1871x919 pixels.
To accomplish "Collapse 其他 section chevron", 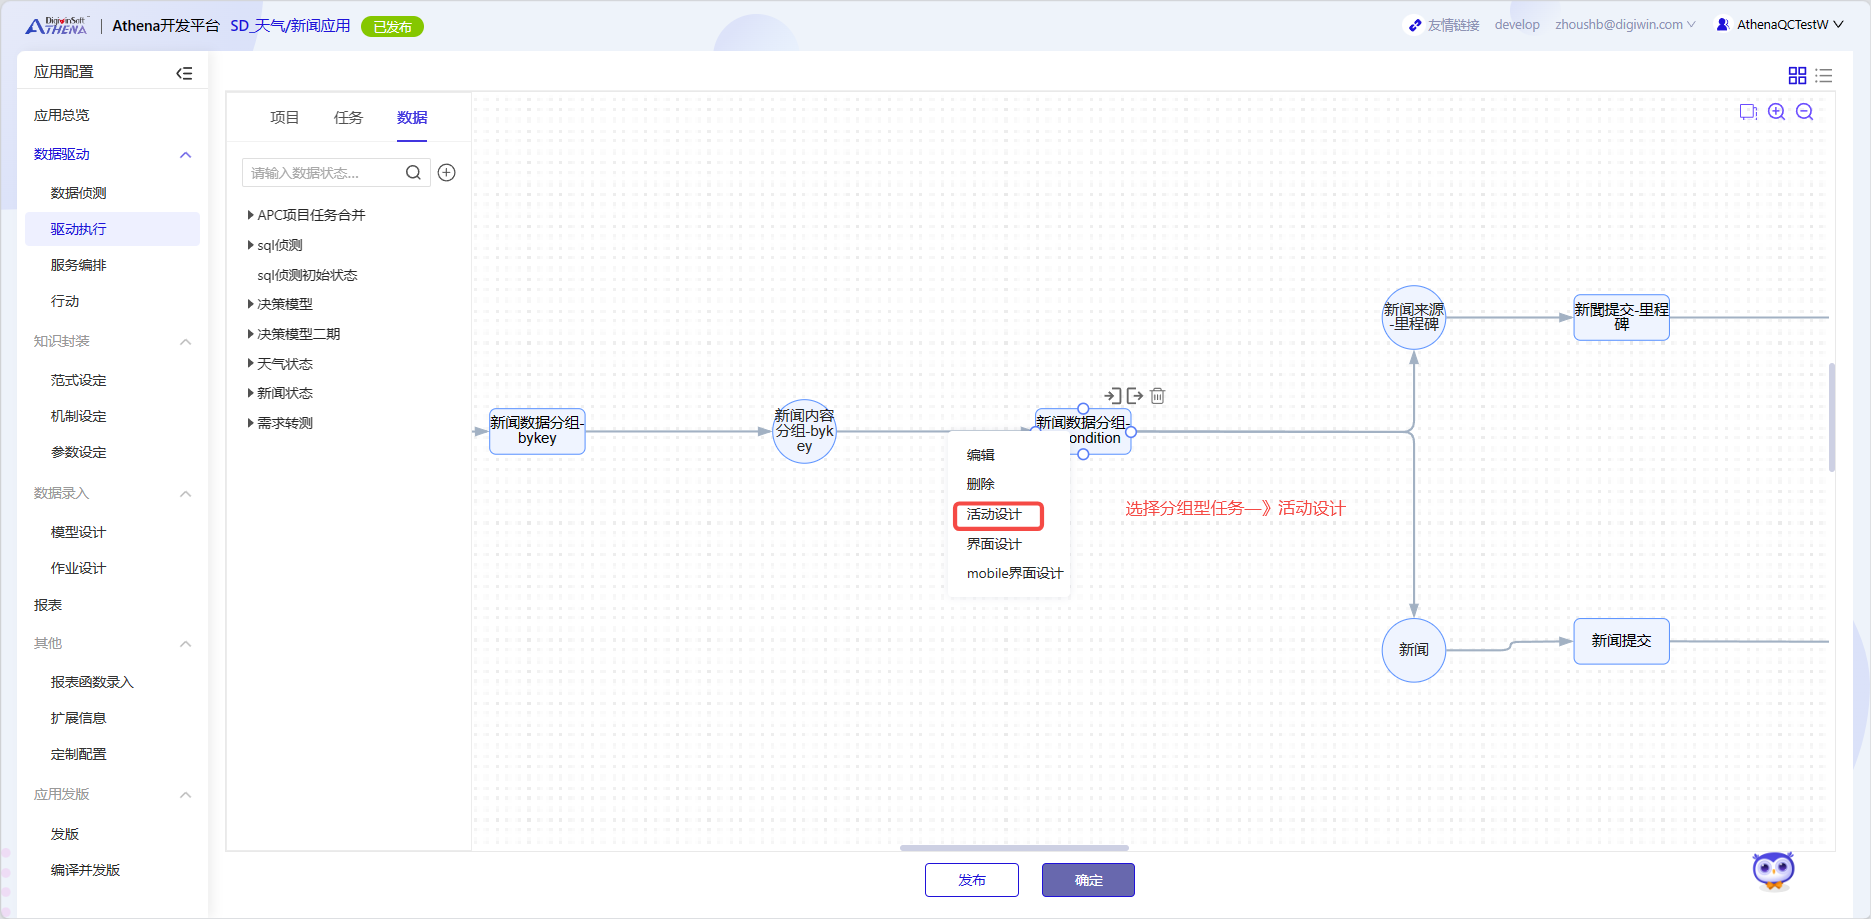I will 185,644.
